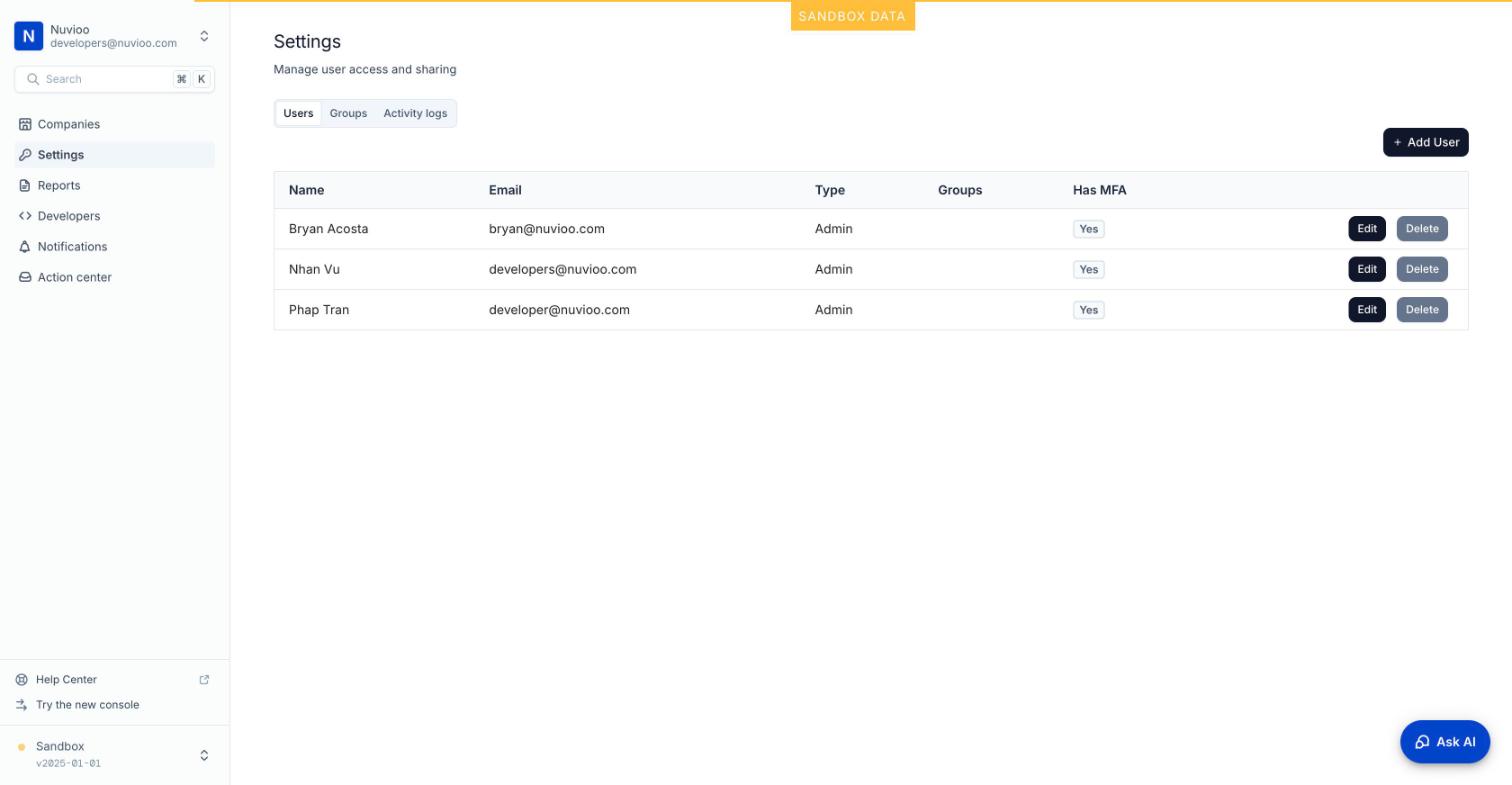
Task: Open the Ask AI assistant
Action: click(1445, 742)
